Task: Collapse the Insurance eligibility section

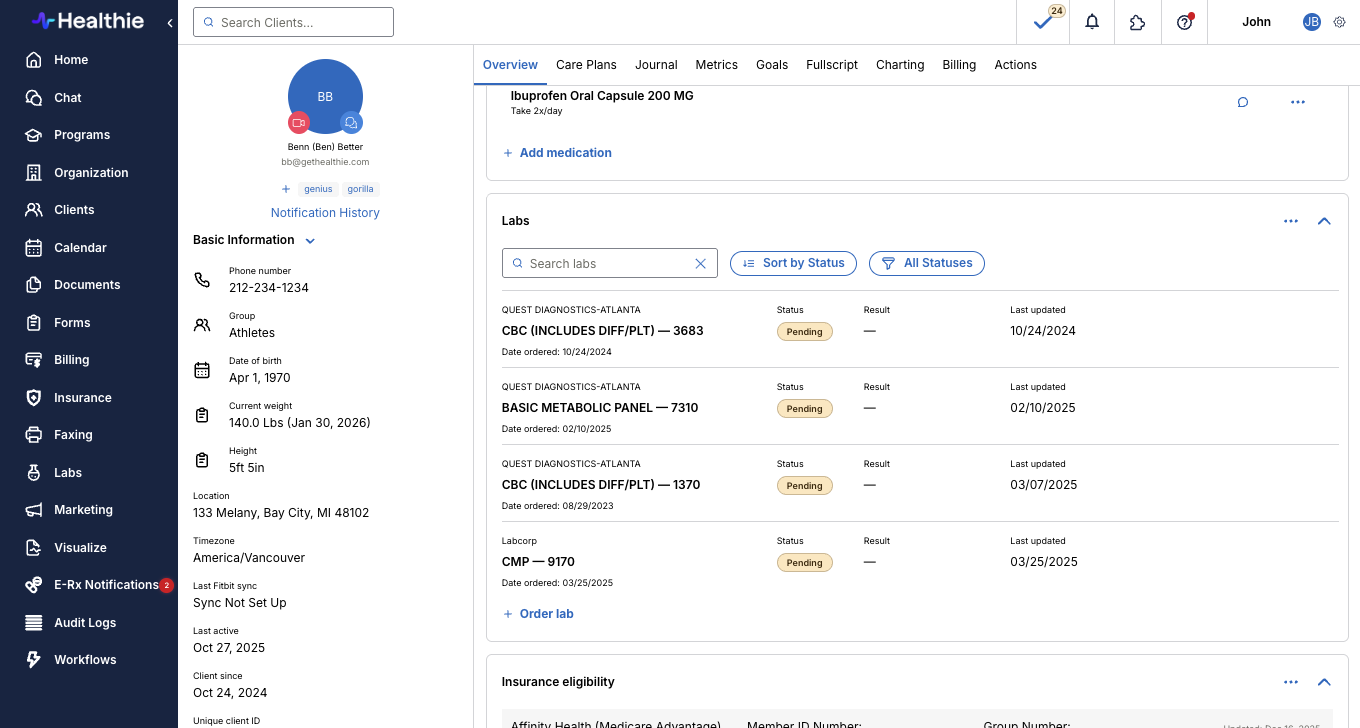Action: (x=1324, y=682)
